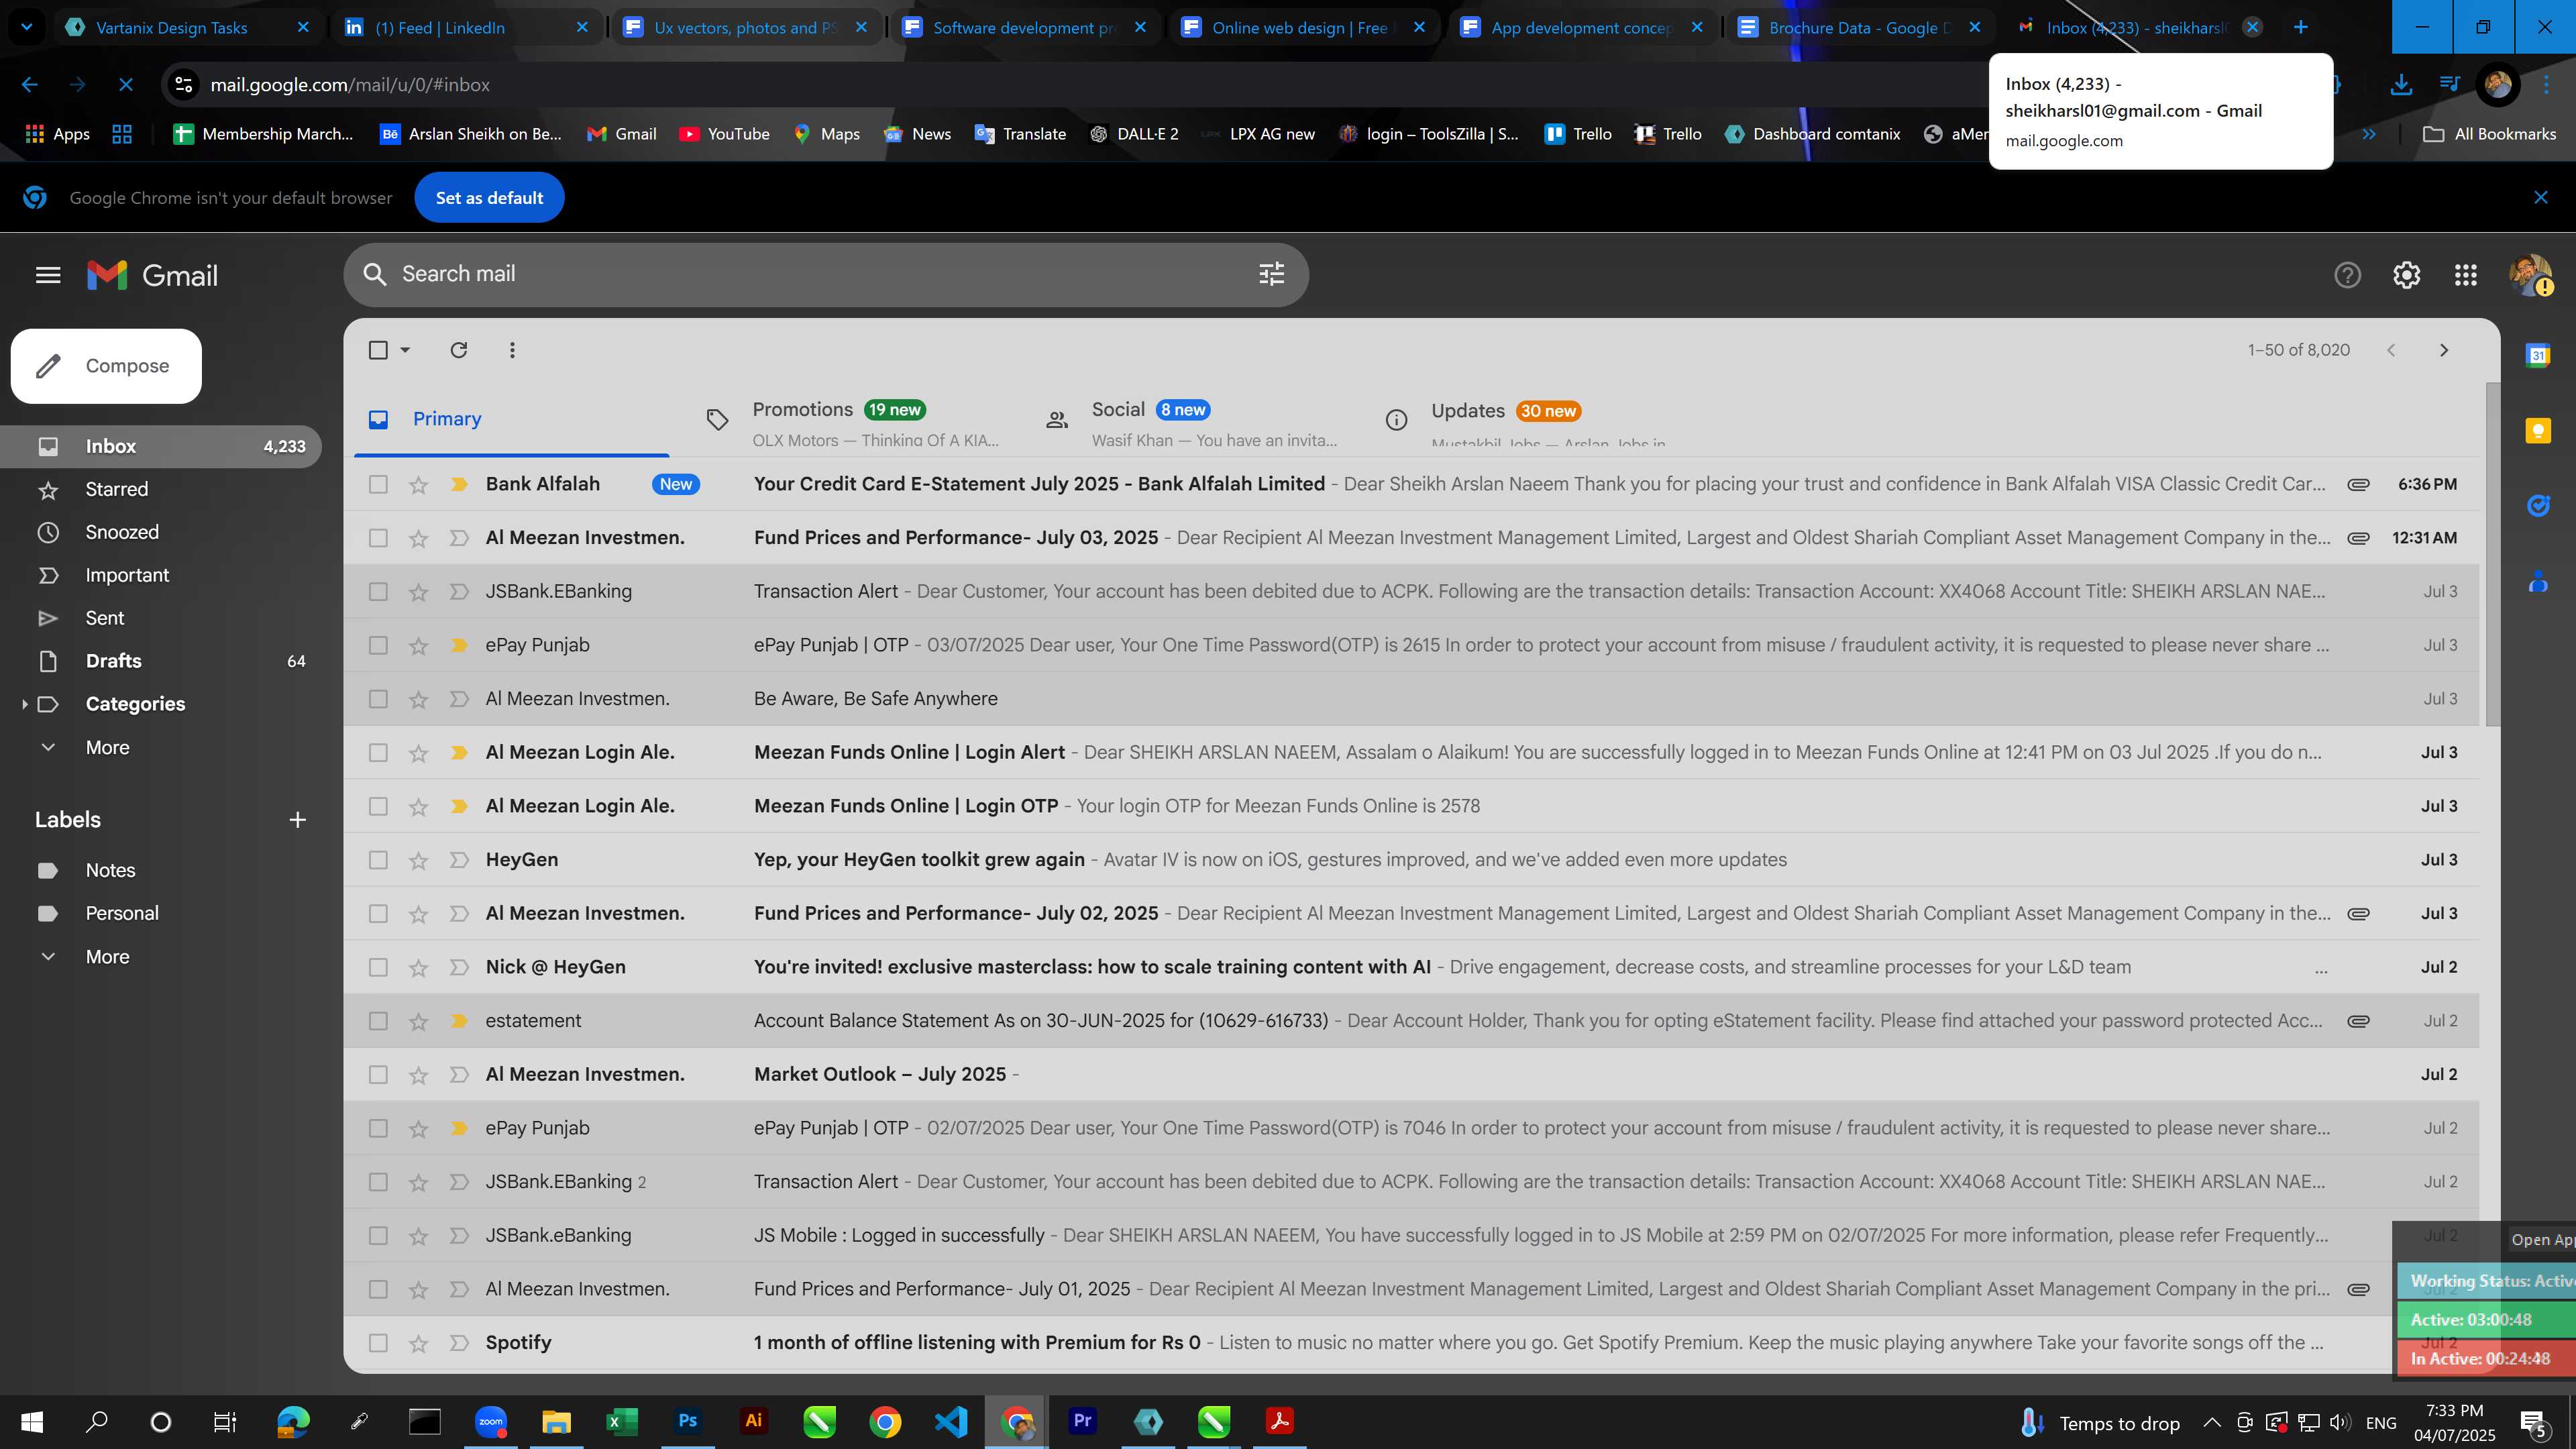2576x1449 pixels.
Task: Switch to the Primary inbox tab
Action: [512, 419]
